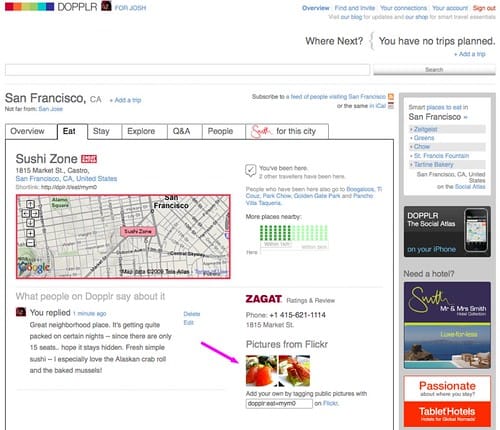Viewport: 500px width, 430px height.
Task: Open Tartine Bakery link
Action: [433, 164]
